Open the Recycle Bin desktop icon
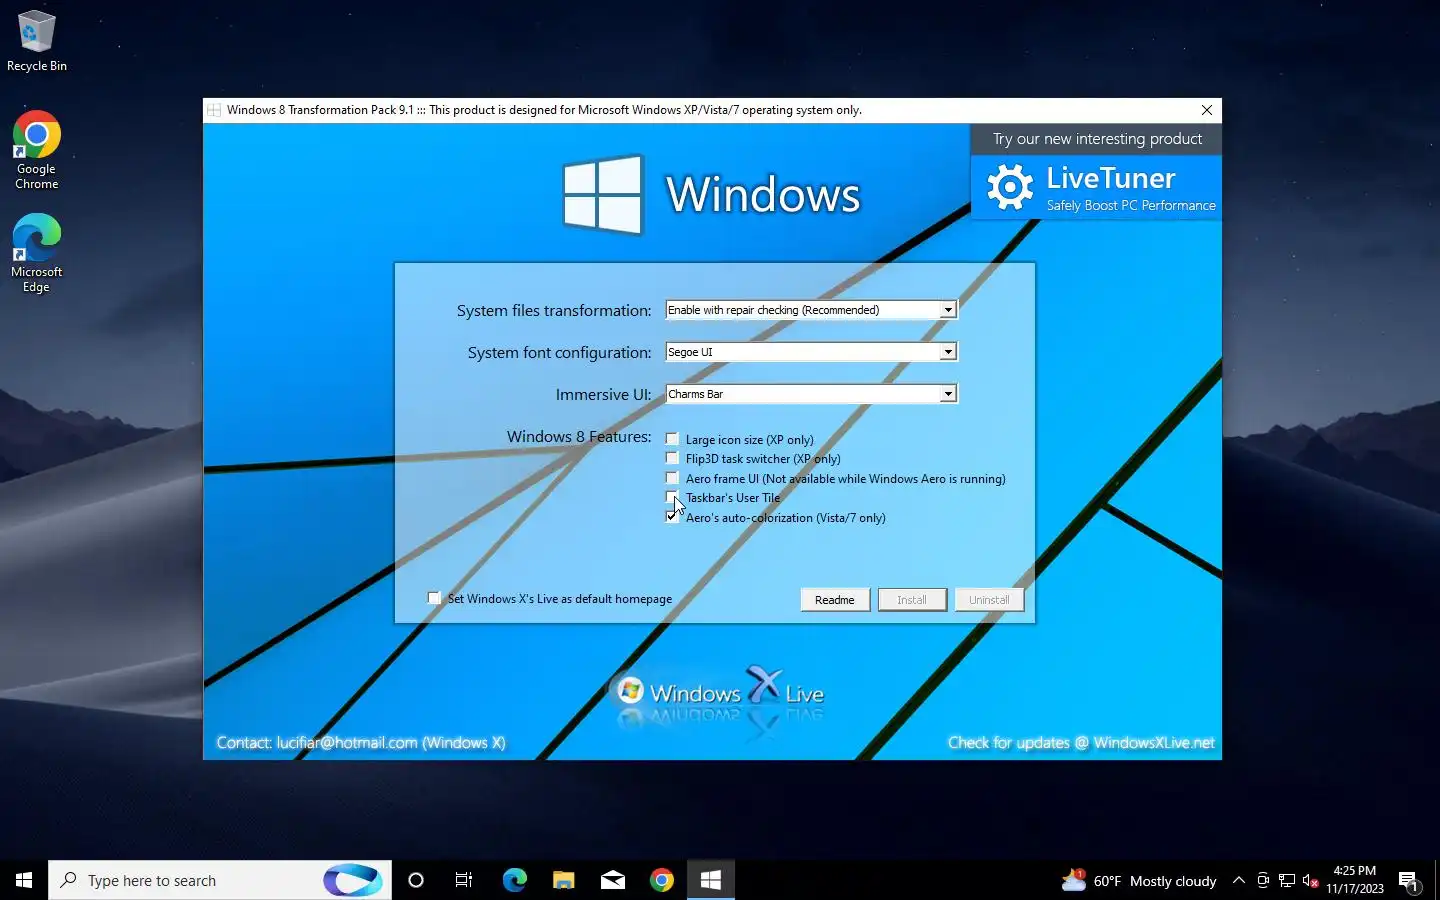This screenshot has height=900, width=1440. click(x=36, y=41)
